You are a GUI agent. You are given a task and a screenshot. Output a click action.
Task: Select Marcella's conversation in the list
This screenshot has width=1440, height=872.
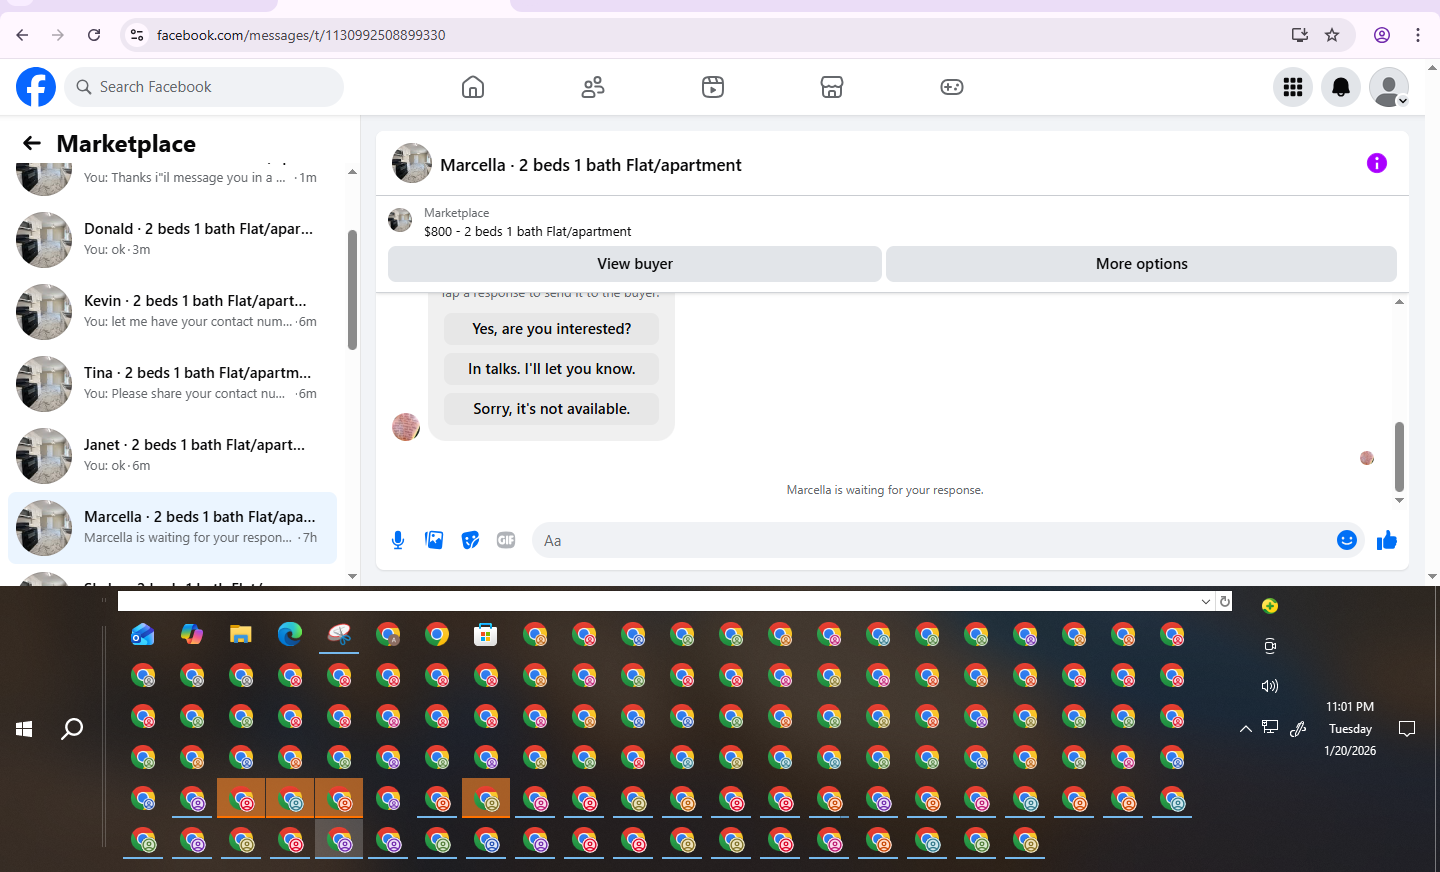(x=172, y=528)
